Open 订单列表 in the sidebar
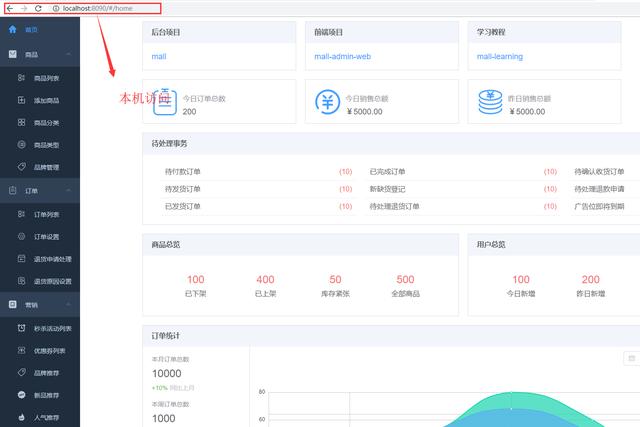Image resolution: width=640 pixels, height=427 pixels. click(40, 214)
